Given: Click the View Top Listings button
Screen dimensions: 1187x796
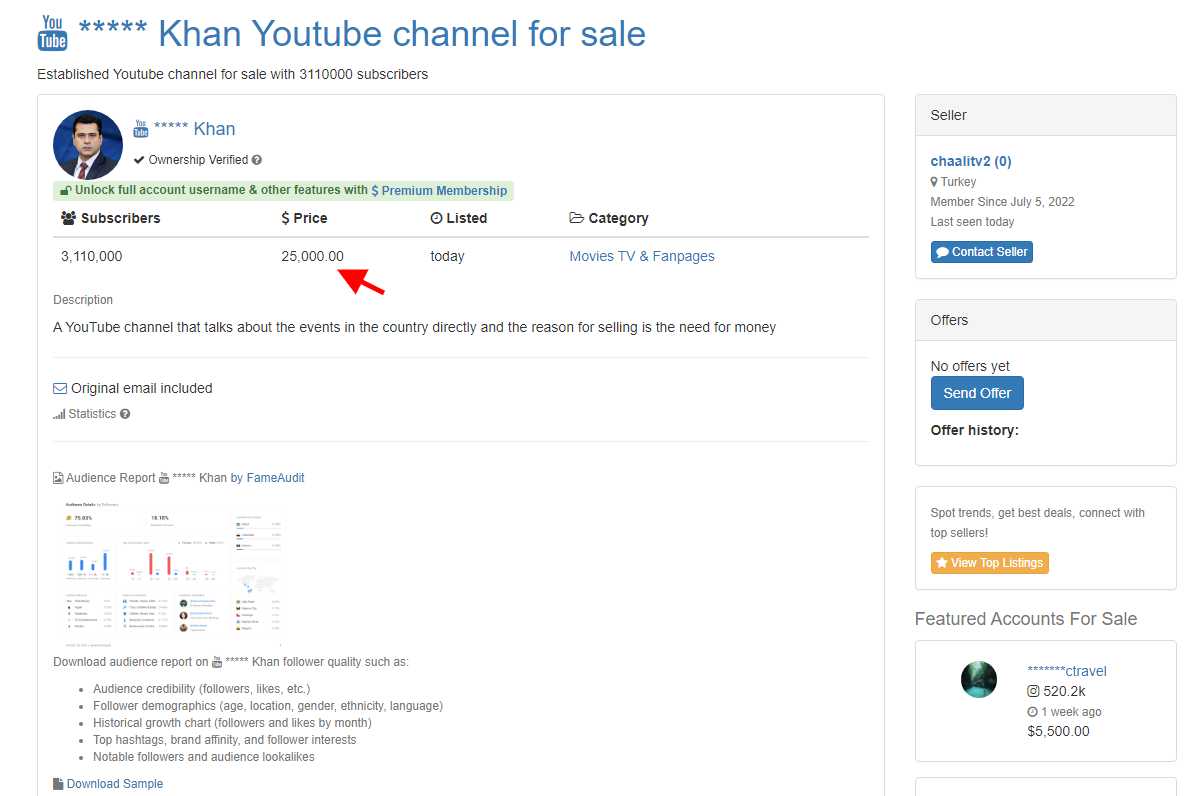Looking at the screenshot, I should (989, 563).
